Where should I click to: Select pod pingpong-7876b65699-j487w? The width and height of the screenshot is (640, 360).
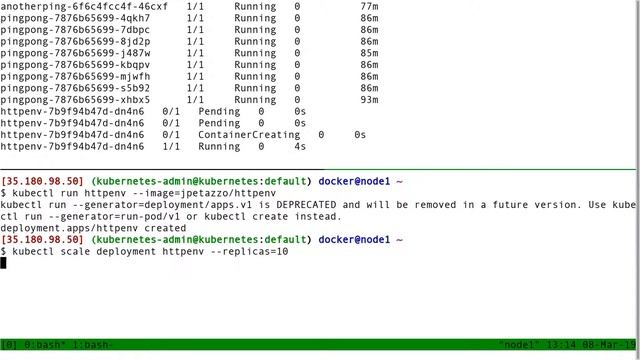pos(75,53)
